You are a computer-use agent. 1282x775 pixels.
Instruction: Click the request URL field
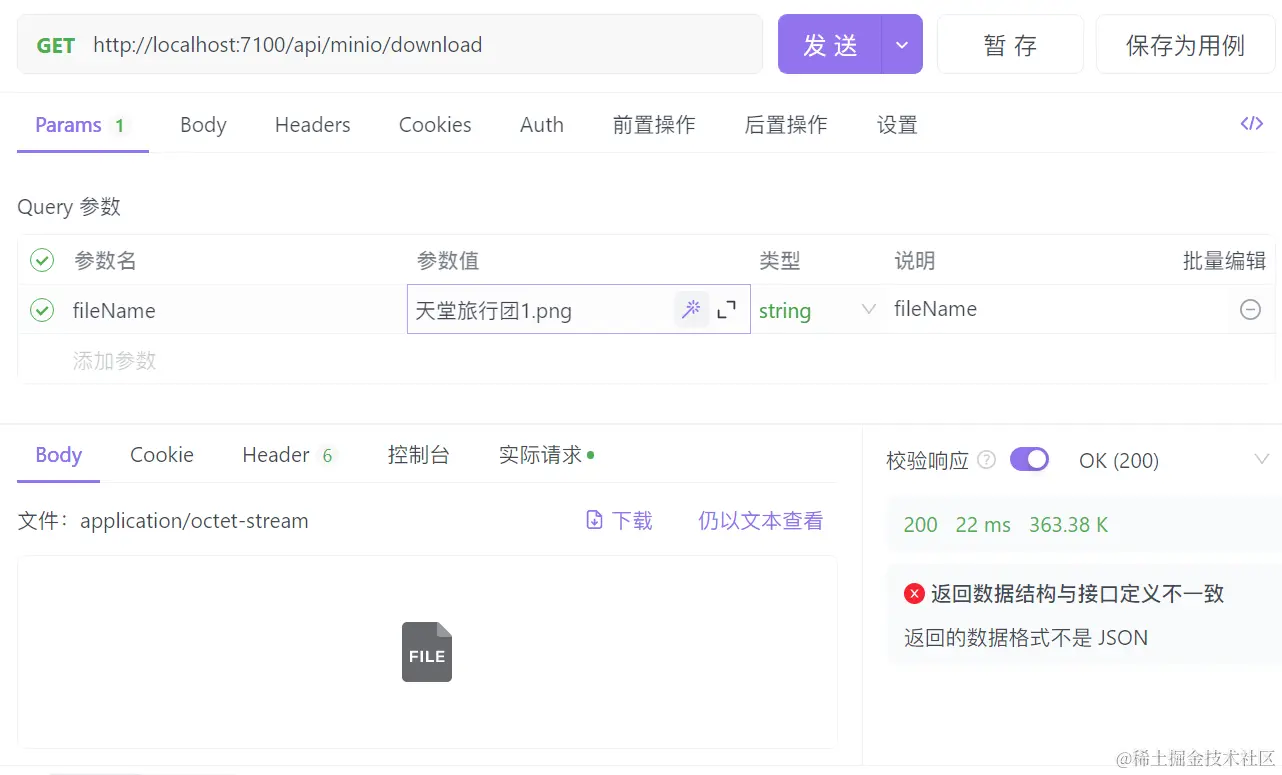coord(390,45)
